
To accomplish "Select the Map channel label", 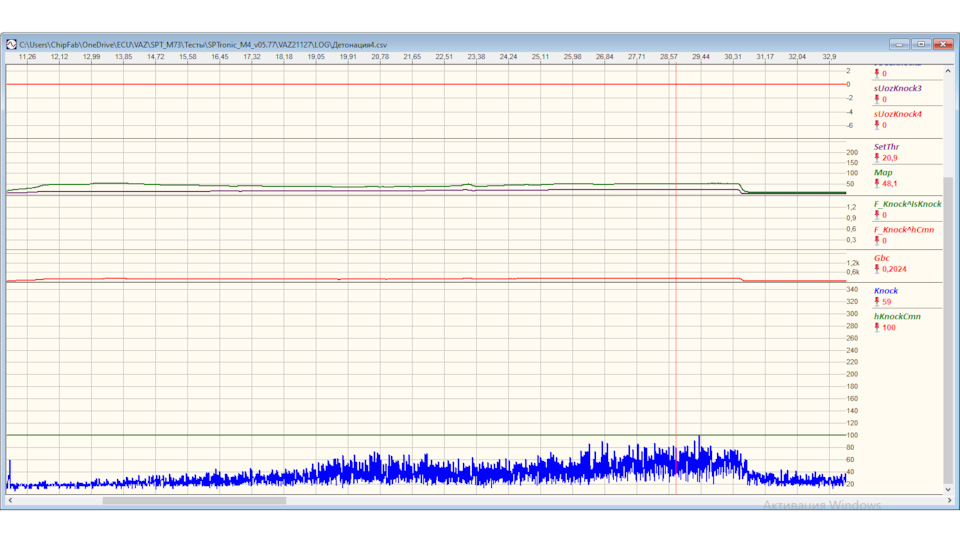I will coord(883,173).
